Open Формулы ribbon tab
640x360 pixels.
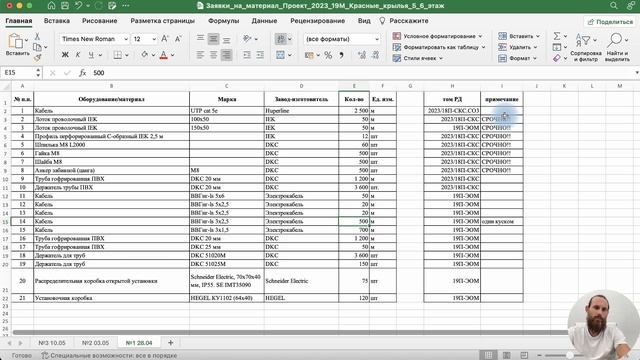223,21
